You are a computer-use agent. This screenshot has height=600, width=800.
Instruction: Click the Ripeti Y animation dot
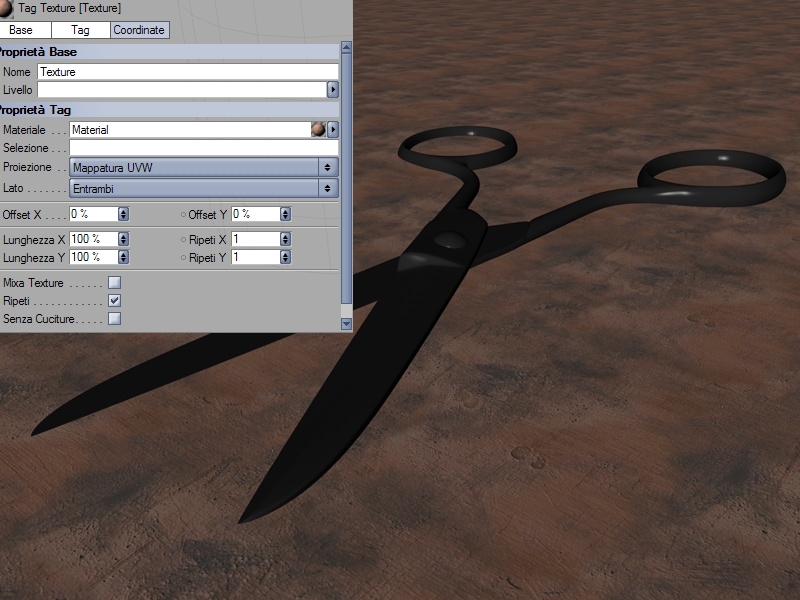pos(184,258)
